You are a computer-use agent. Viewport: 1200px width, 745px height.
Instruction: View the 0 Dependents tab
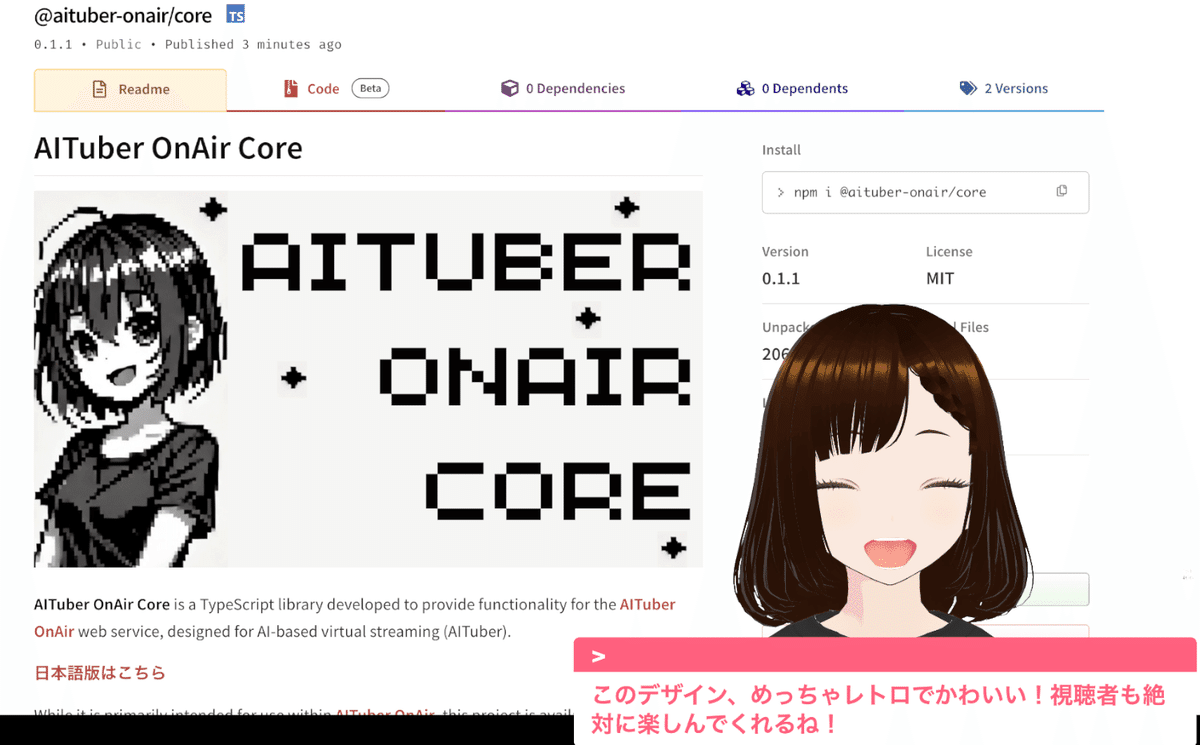792,88
